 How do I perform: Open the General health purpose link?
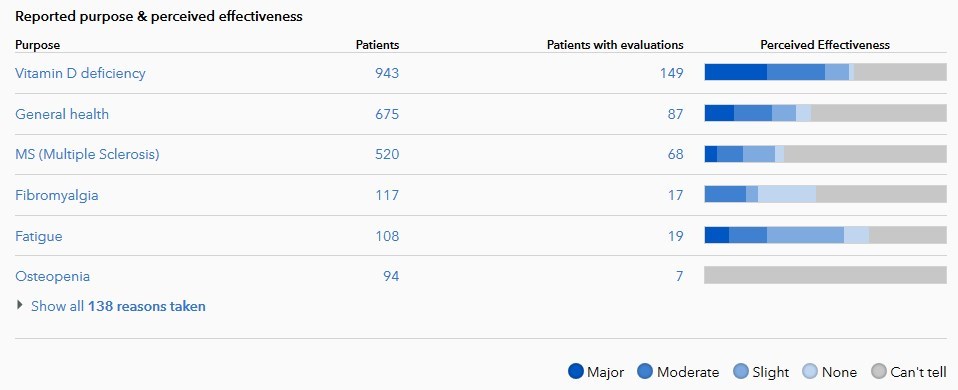pyautogui.click(x=62, y=114)
